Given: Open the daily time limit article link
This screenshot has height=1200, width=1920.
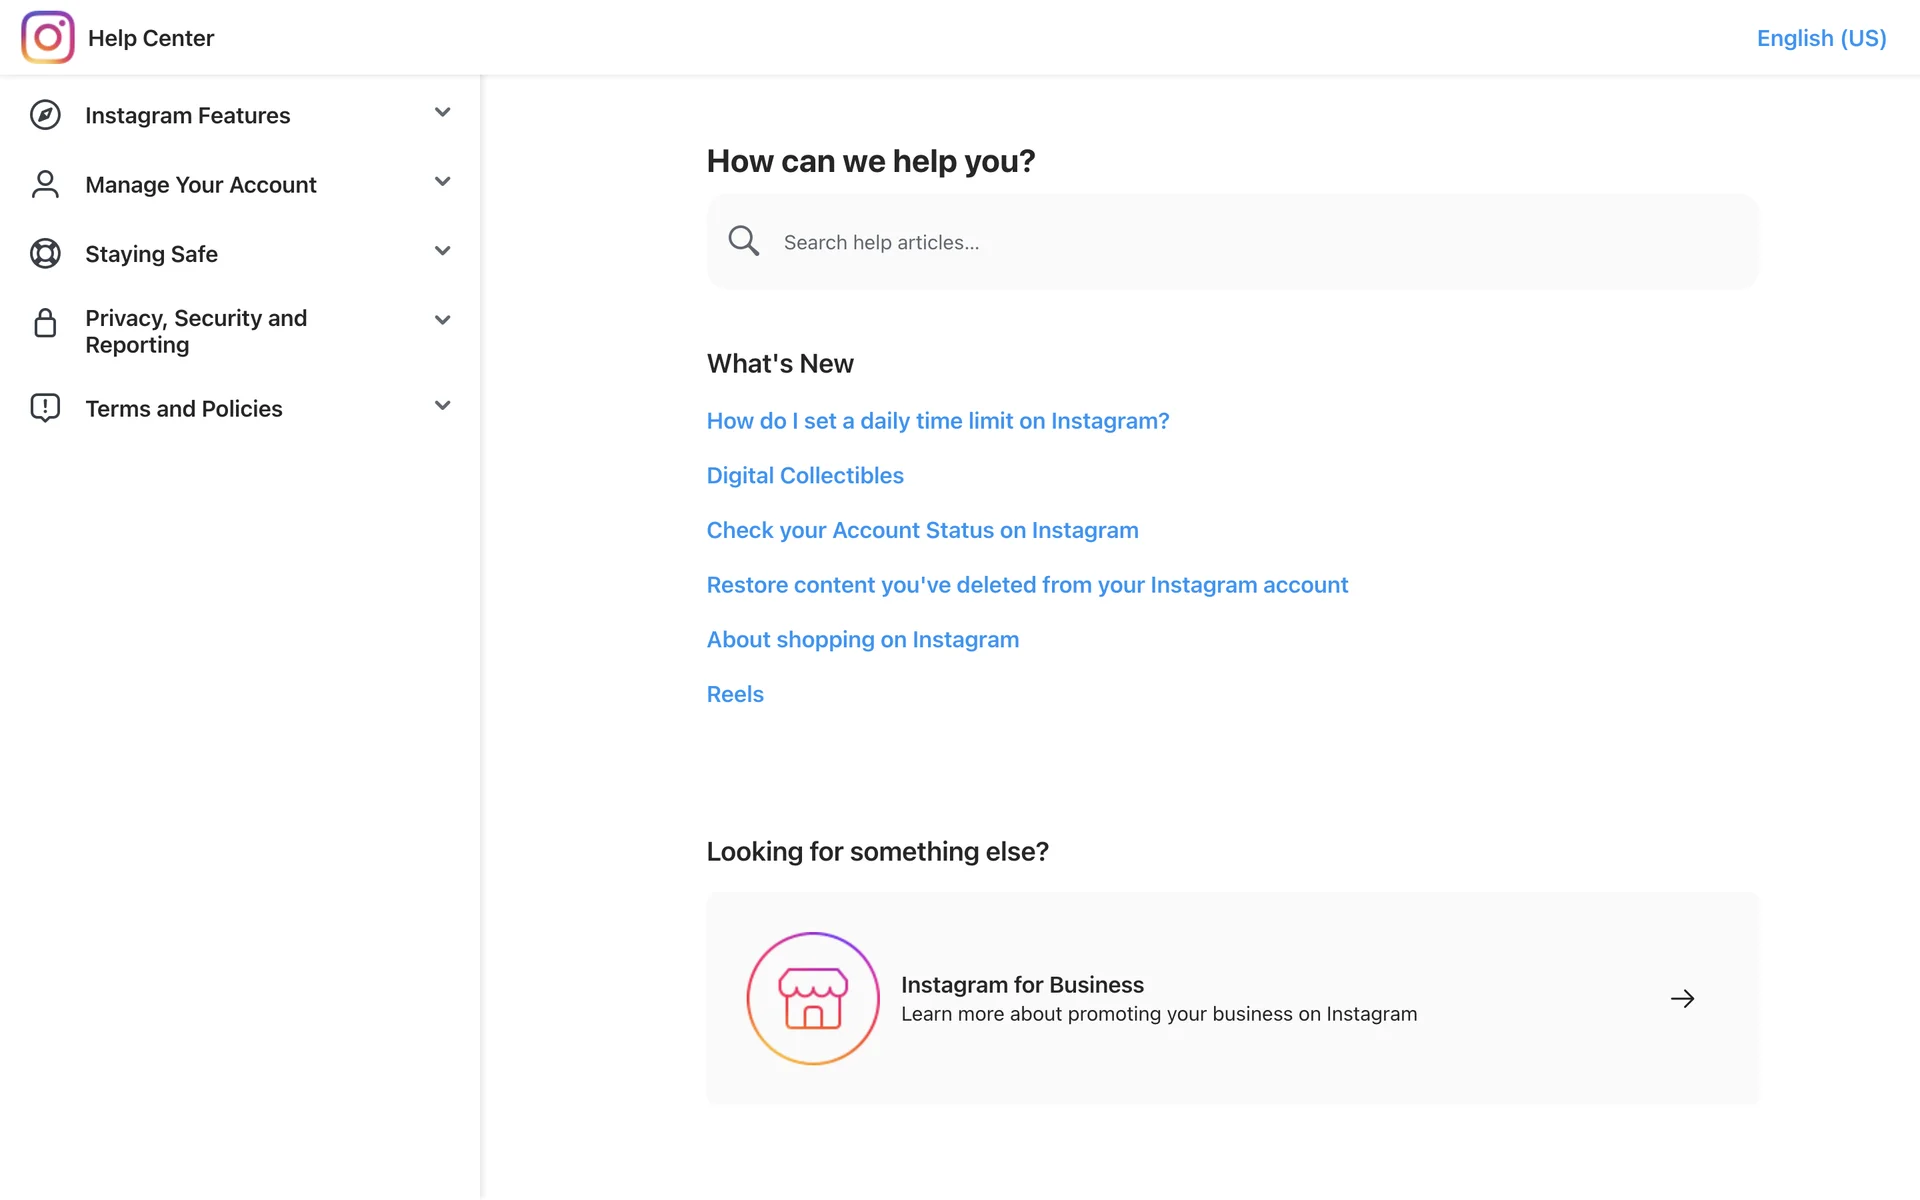Looking at the screenshot, I should pyautogui.click(x=937, y=421).
